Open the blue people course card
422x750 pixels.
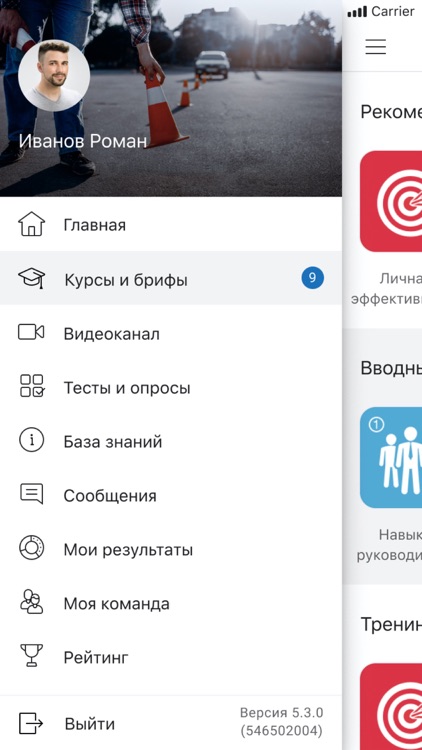(x=391, y=457)
